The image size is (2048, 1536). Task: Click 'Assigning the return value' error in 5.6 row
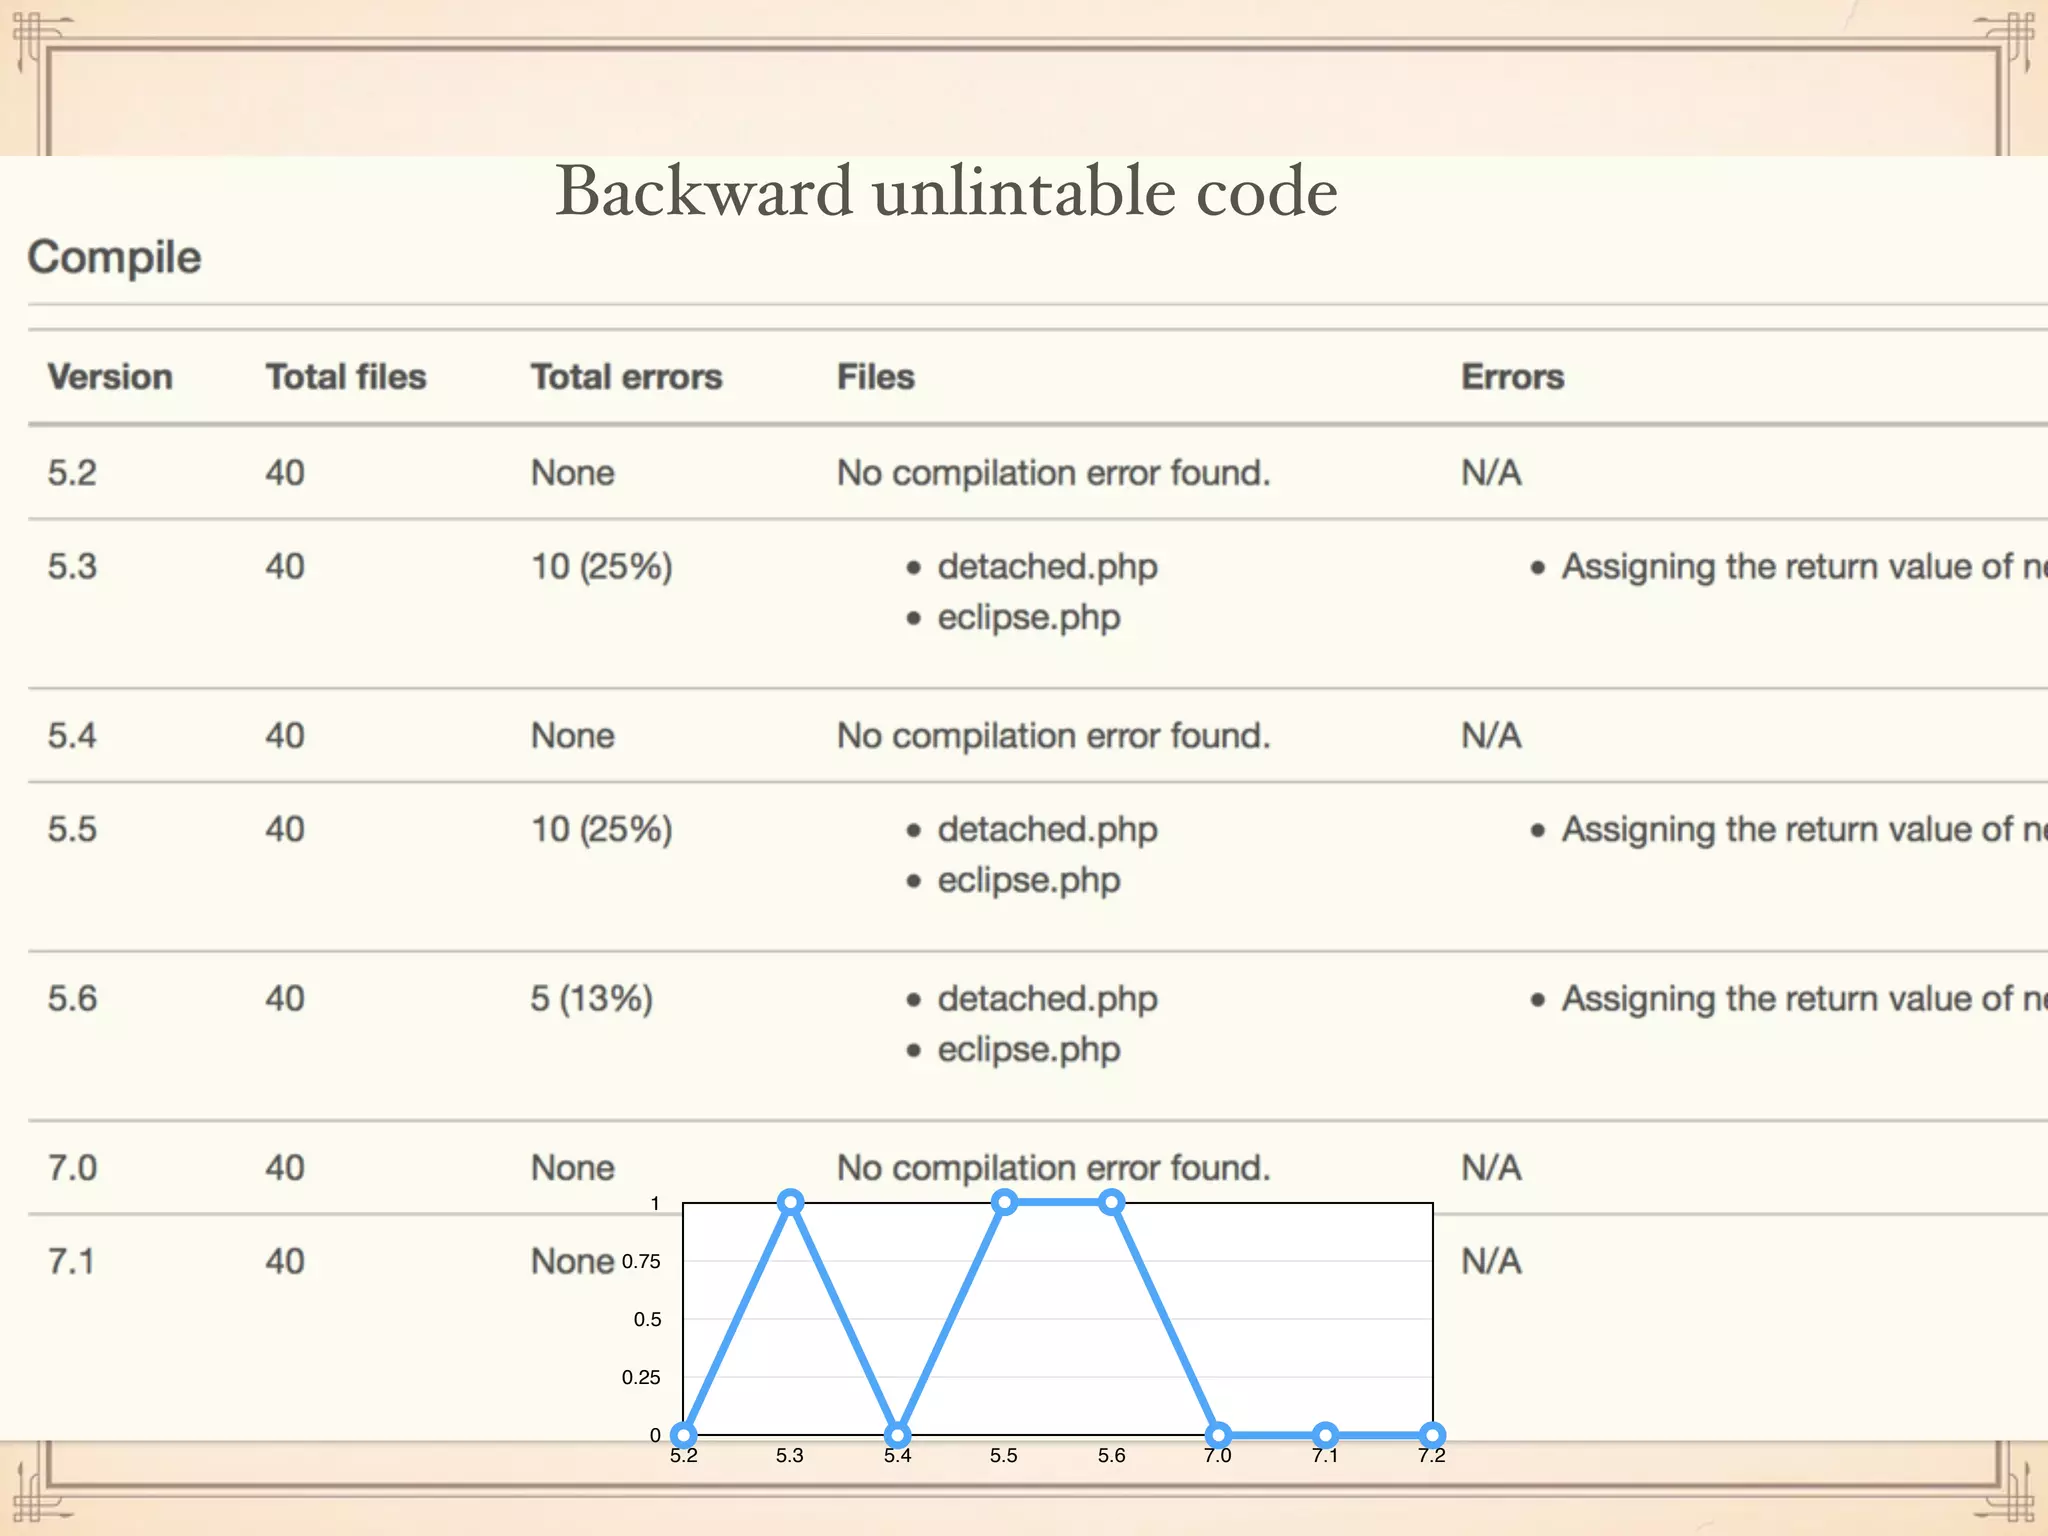pos(1805,999)
